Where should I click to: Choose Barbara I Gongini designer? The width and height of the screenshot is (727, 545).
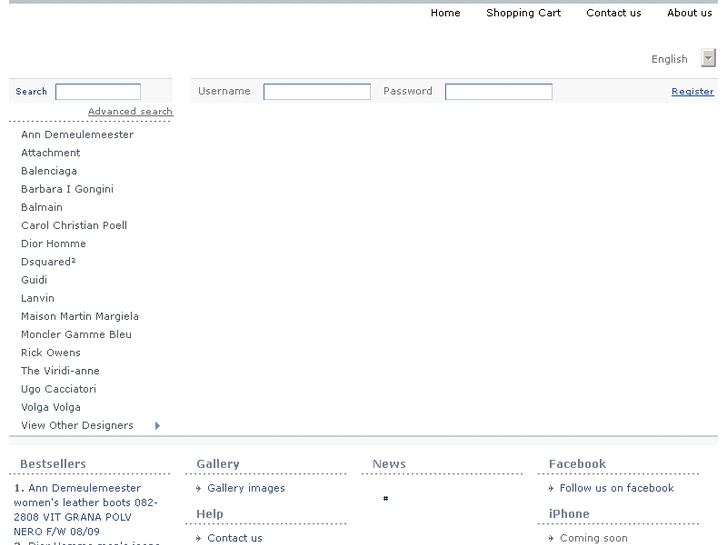tap(67, 189)
